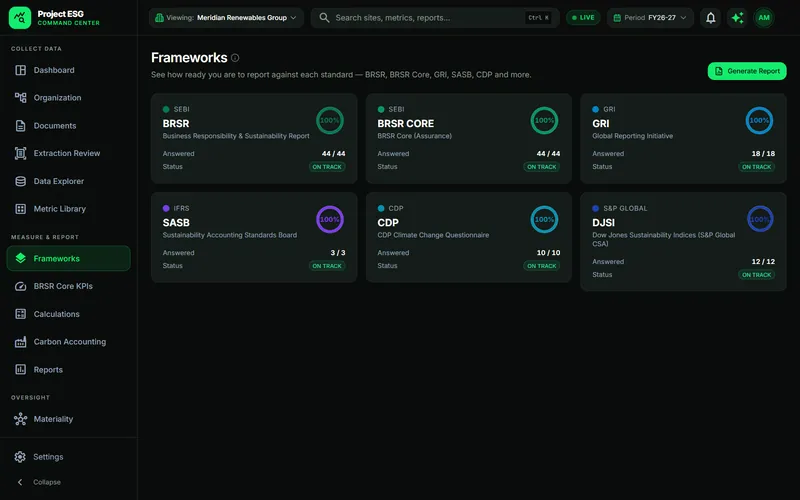Click the GRI blue 100% progress ring
The image size is (800, 500).
(759, 120)
